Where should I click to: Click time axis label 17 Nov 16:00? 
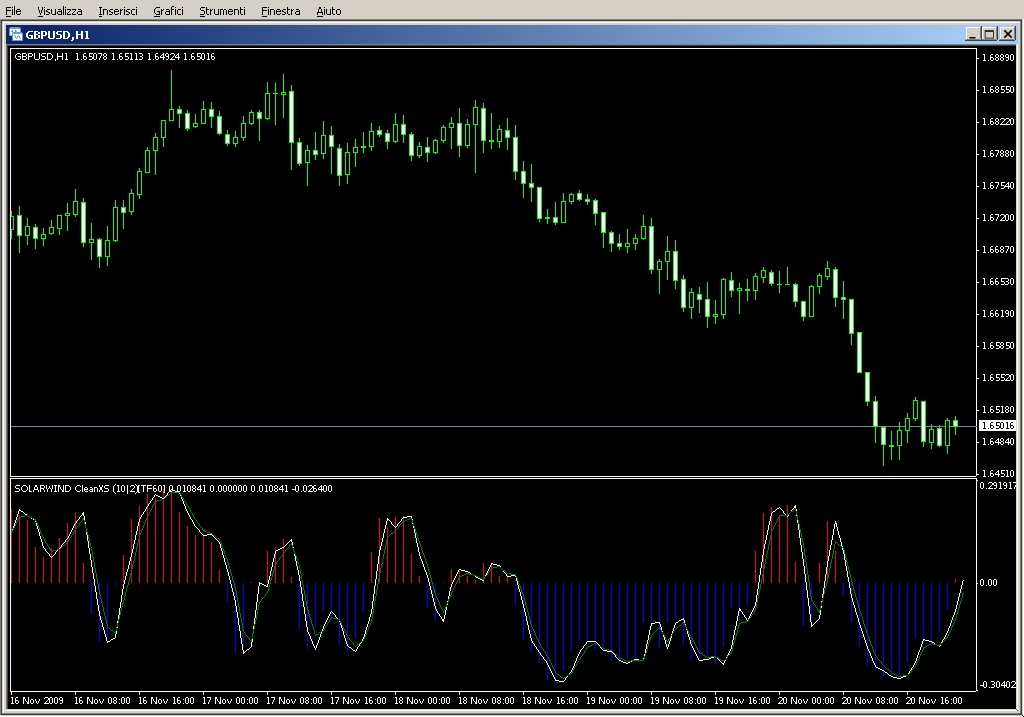[x=358, y=701]
